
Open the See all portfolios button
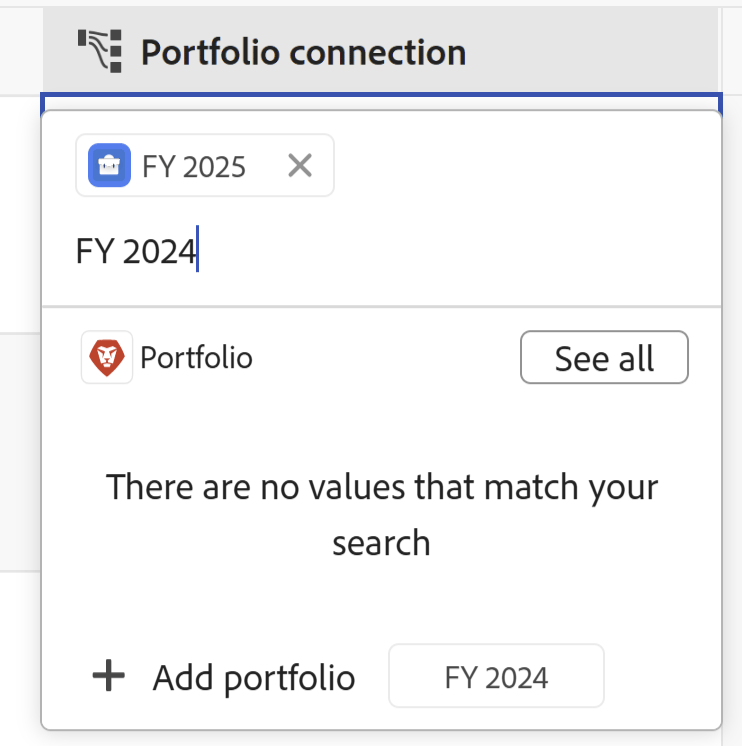[604, 357]
